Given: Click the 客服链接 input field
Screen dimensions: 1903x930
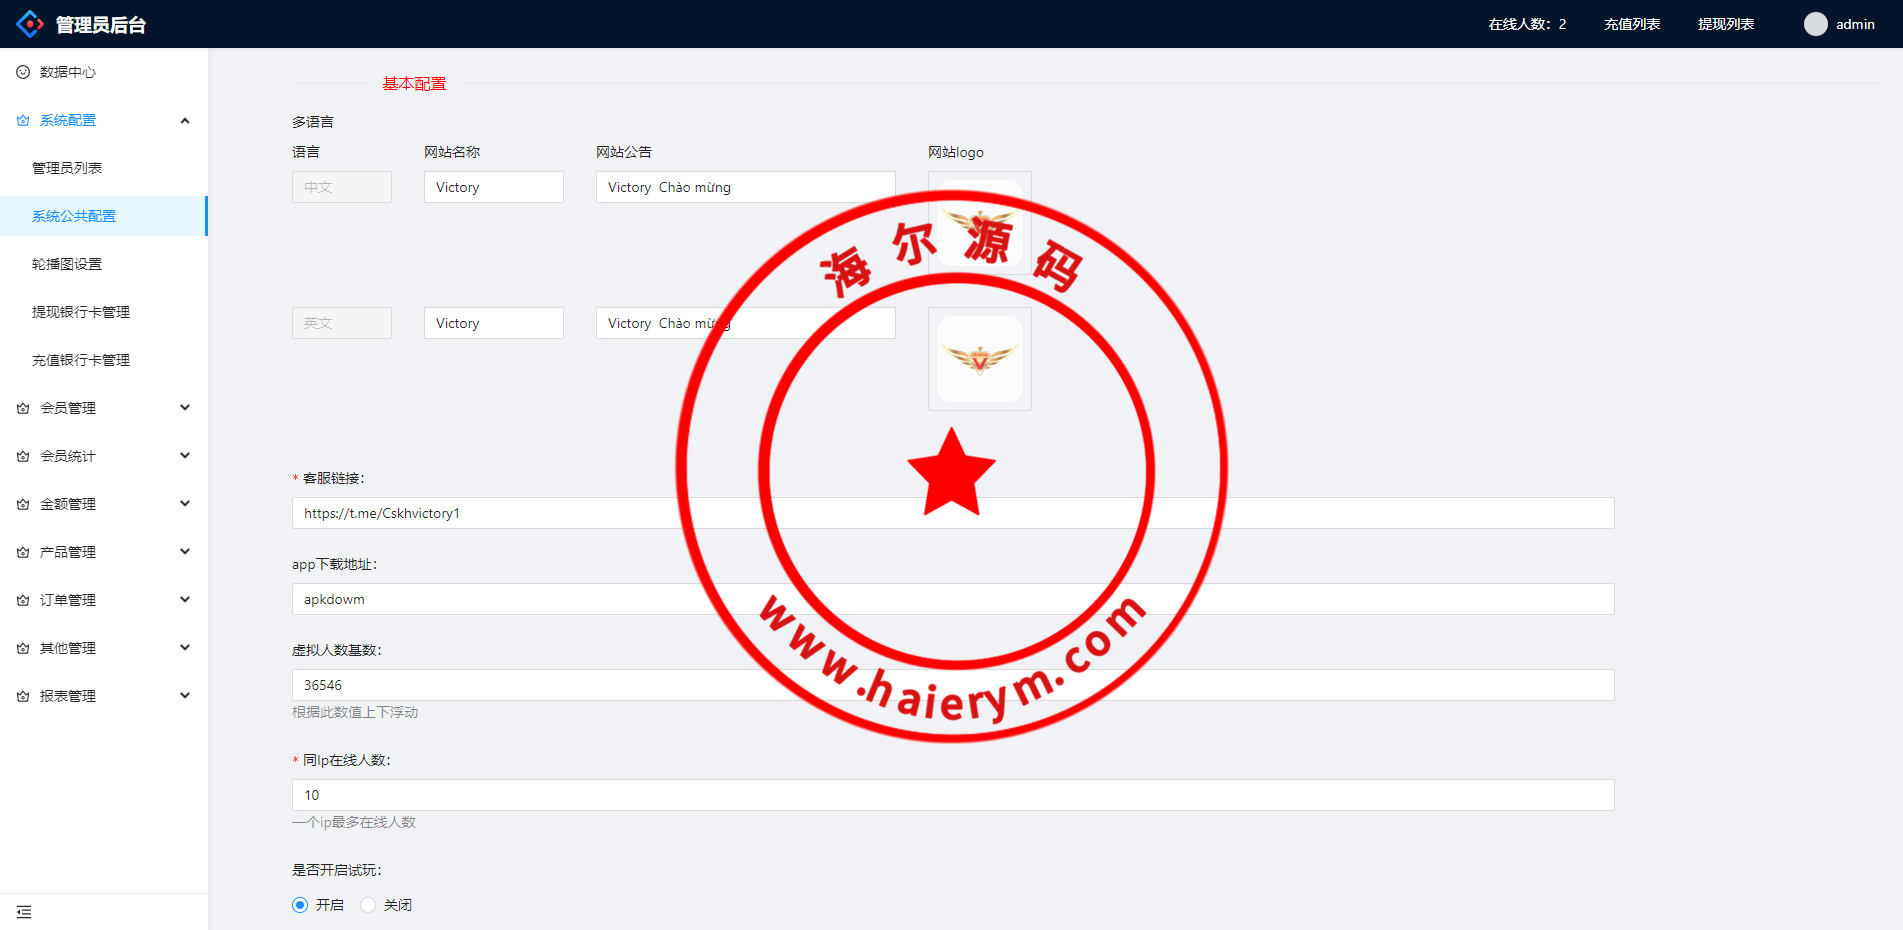Looking at the screenshot, I should 500,513.
